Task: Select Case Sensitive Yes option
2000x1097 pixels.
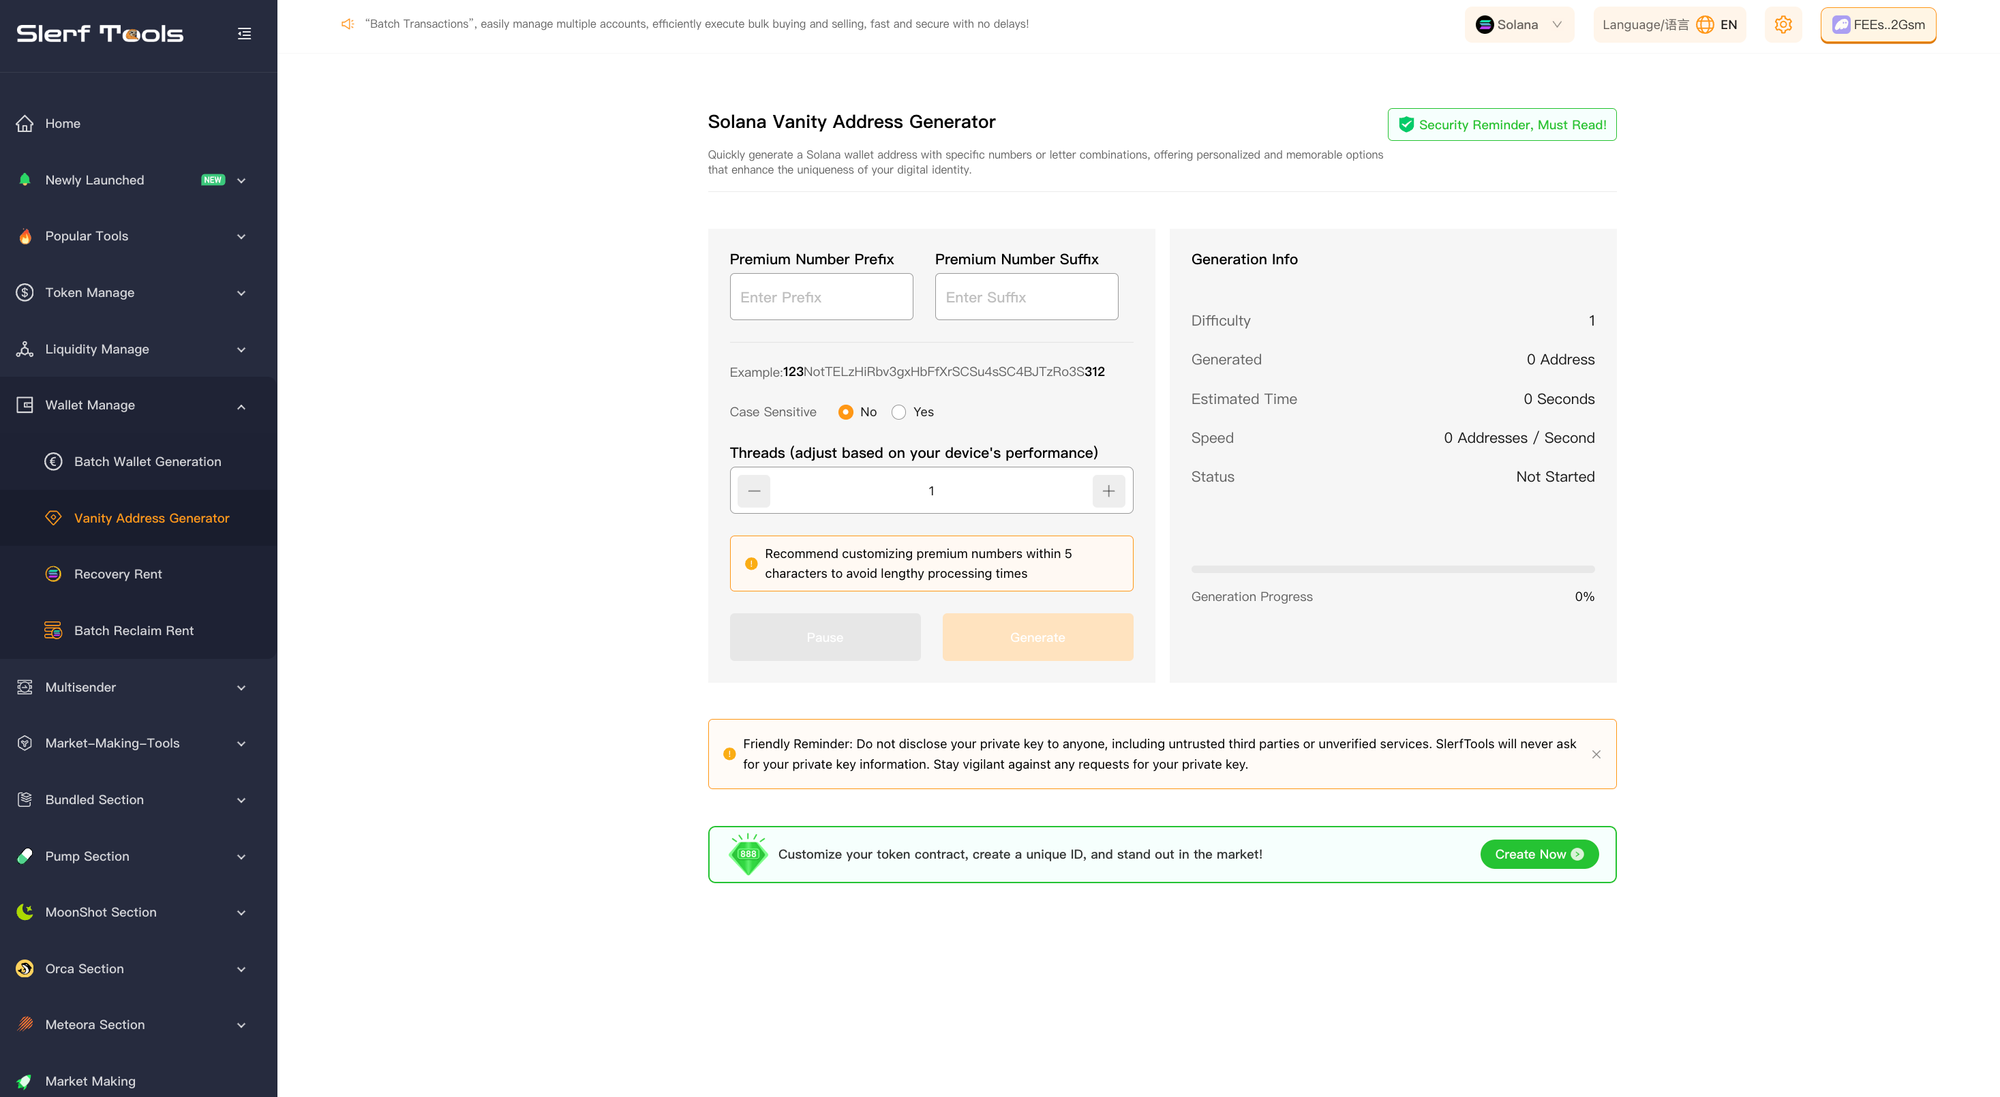Action: [899, 412]
